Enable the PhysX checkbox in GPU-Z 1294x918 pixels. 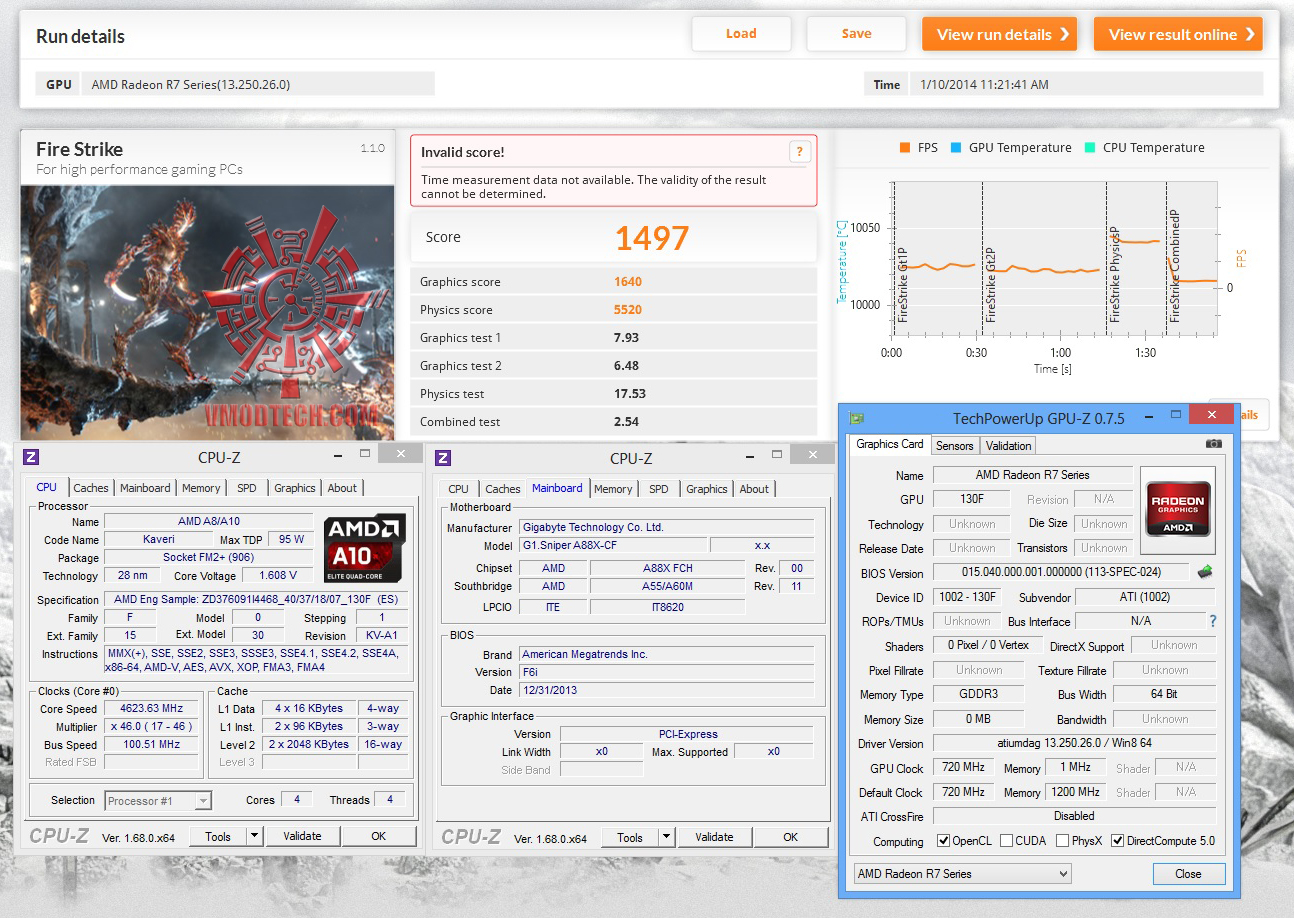1062,841
